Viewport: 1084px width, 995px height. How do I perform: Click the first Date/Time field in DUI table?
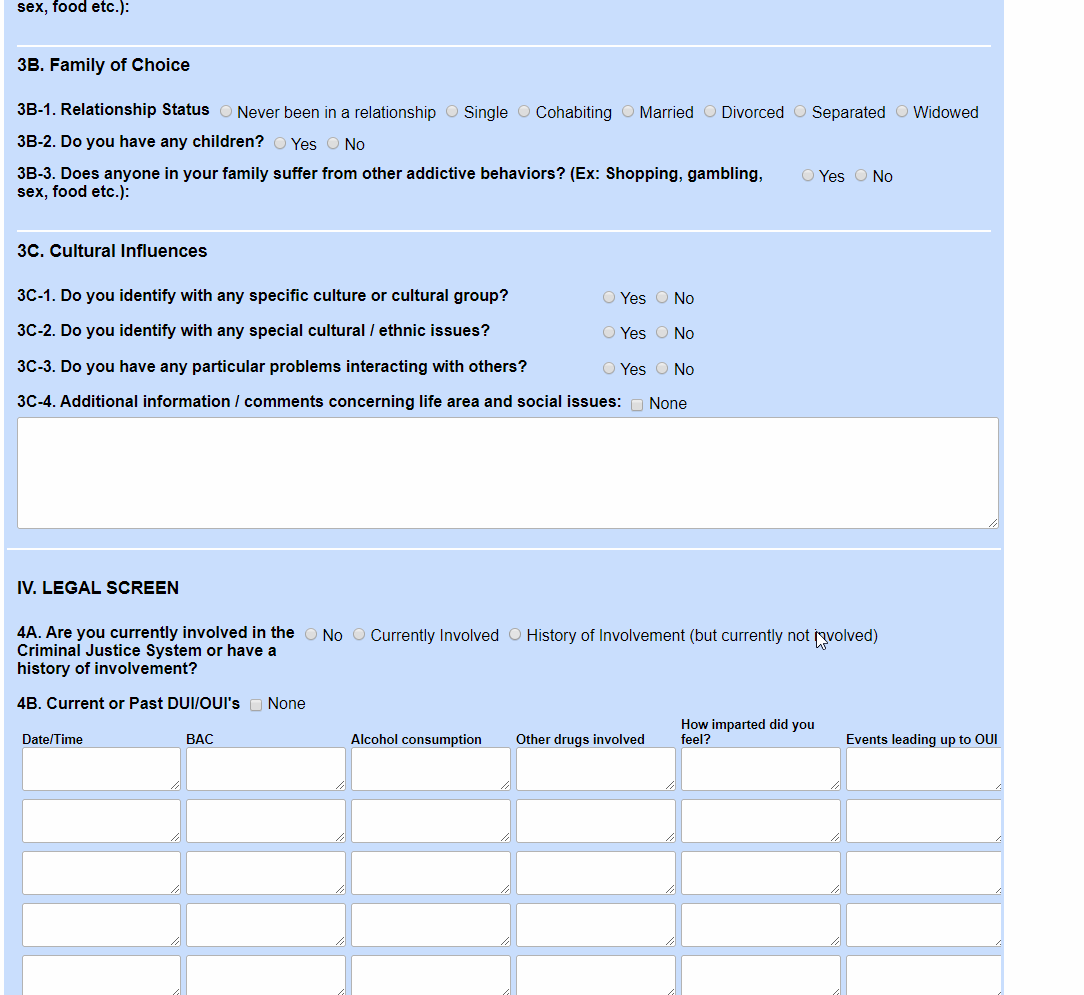tap(101, 768)
